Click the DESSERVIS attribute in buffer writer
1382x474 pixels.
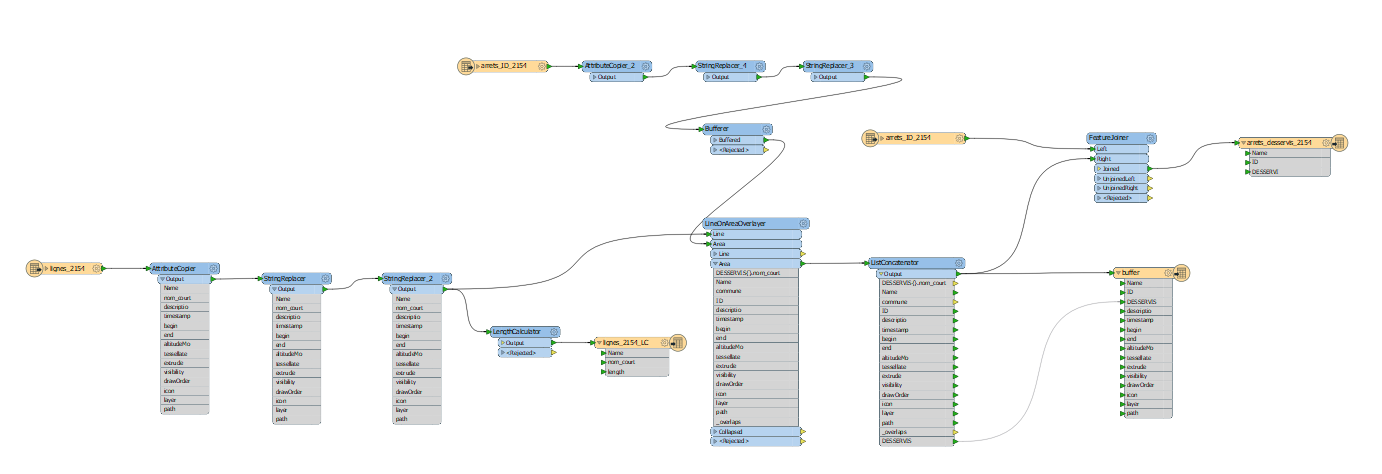(x=1141, y=301)
